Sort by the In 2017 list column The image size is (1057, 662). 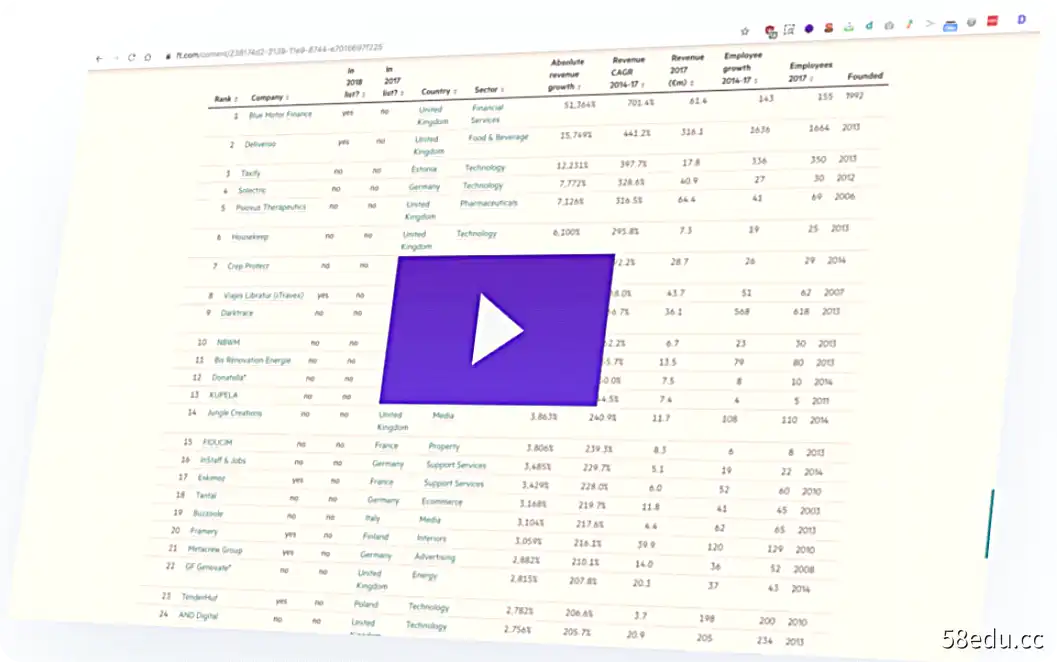click(392, 81)
